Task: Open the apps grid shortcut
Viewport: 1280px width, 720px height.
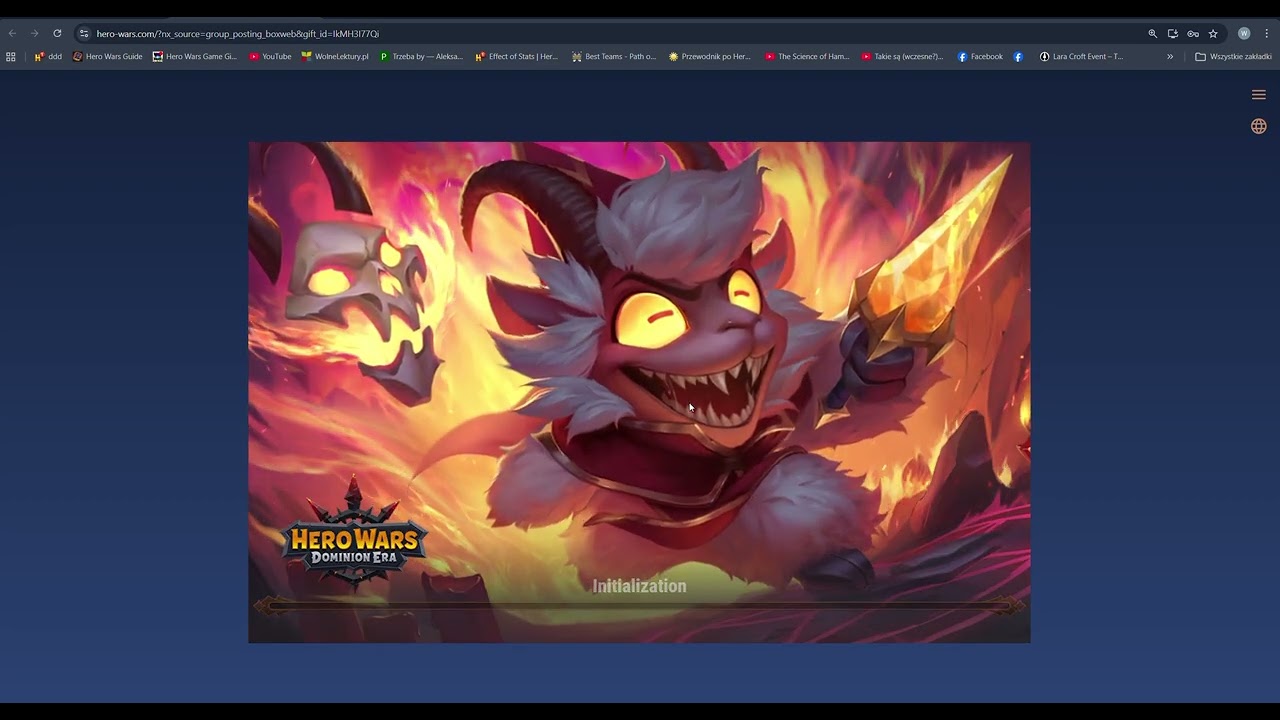Action: 11,57
